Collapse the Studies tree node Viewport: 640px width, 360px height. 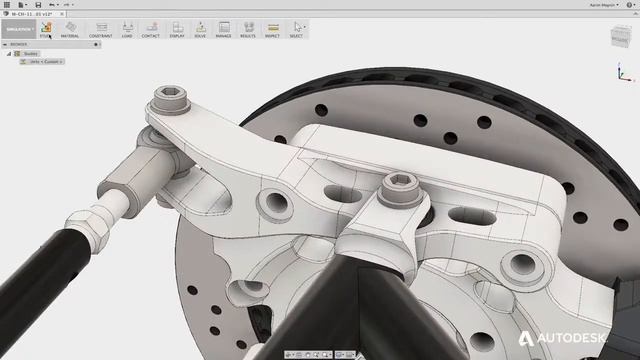click(x=9, y=53)
